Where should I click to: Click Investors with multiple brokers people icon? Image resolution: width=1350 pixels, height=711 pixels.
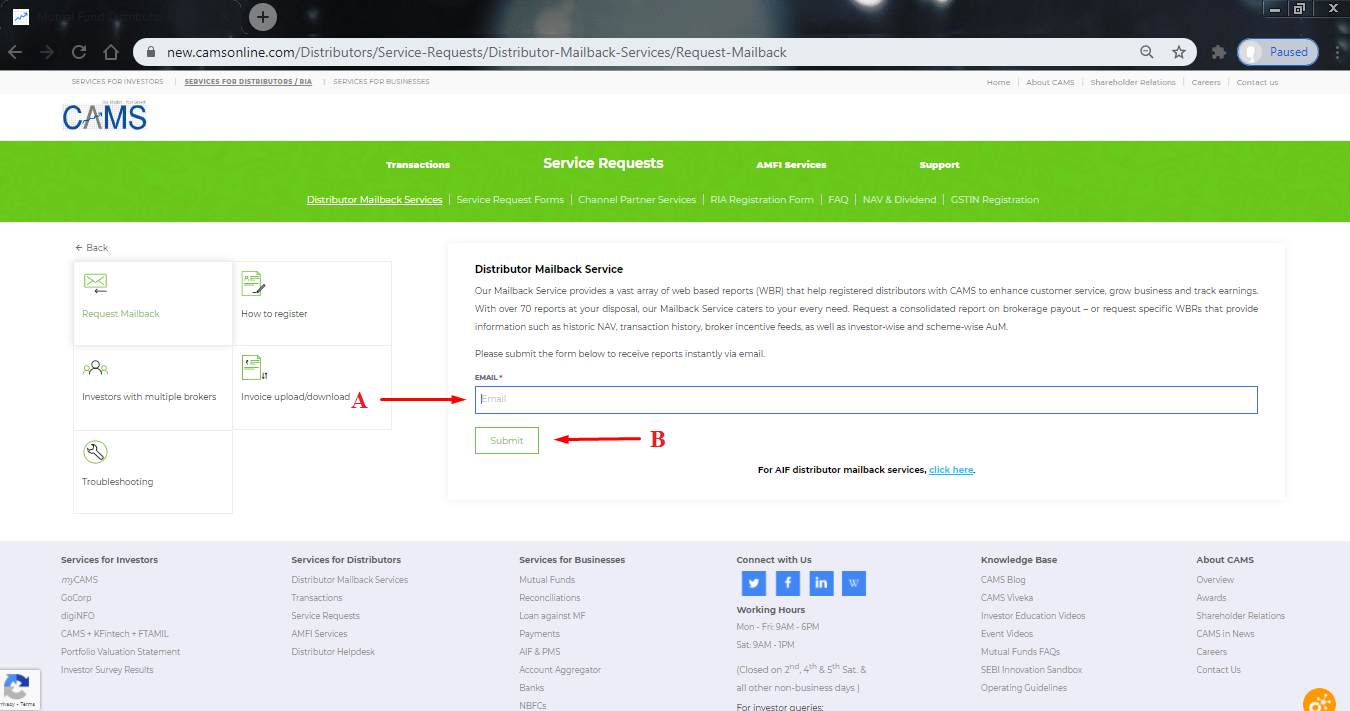[95, 368]
